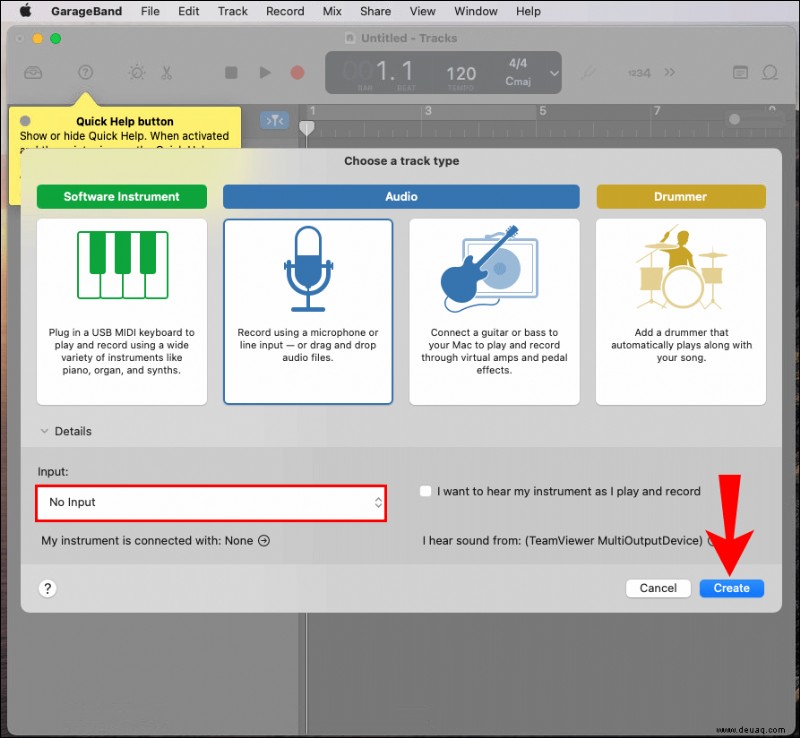Screen dimensions: 800x738
Task: Choose the guitar and amp track card
Action: pos(494,312)
